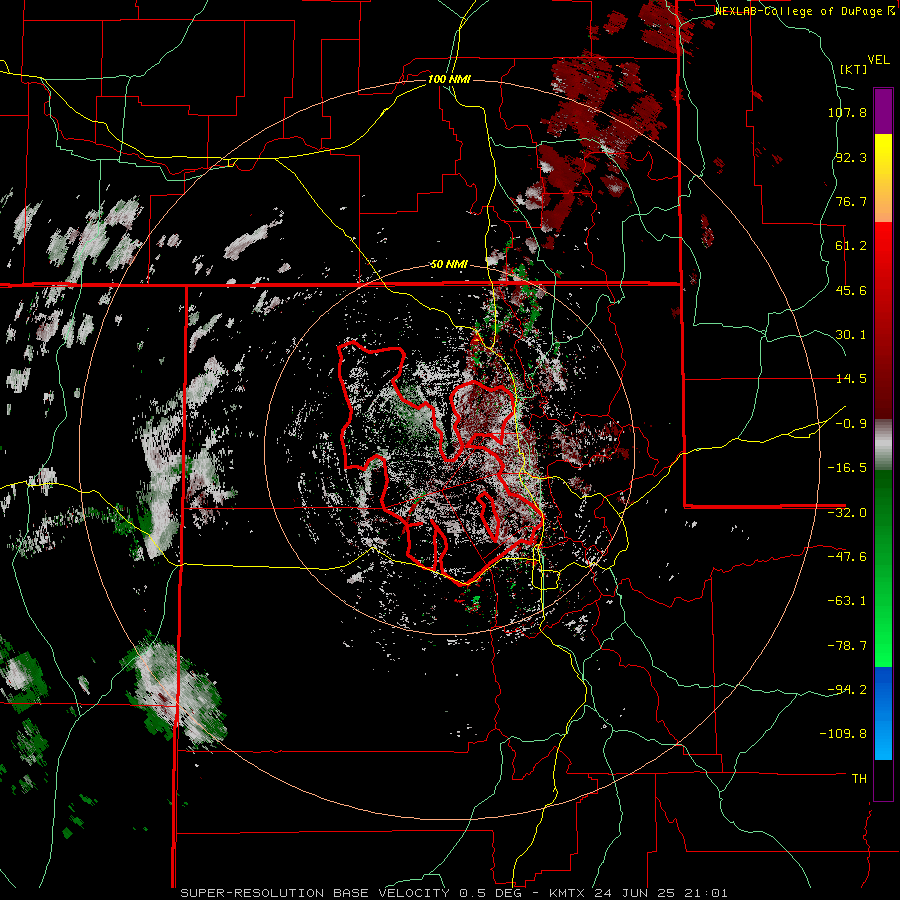
Task: Pick the red segment of the velocity scale
Action: (883, 320)
